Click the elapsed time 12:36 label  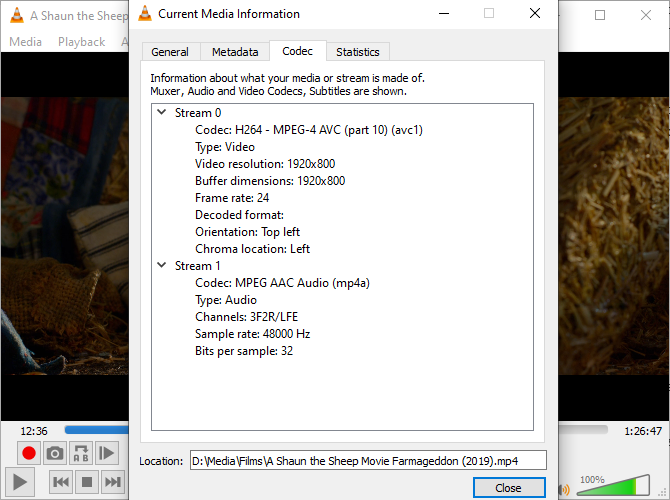[x=34, y=431]
